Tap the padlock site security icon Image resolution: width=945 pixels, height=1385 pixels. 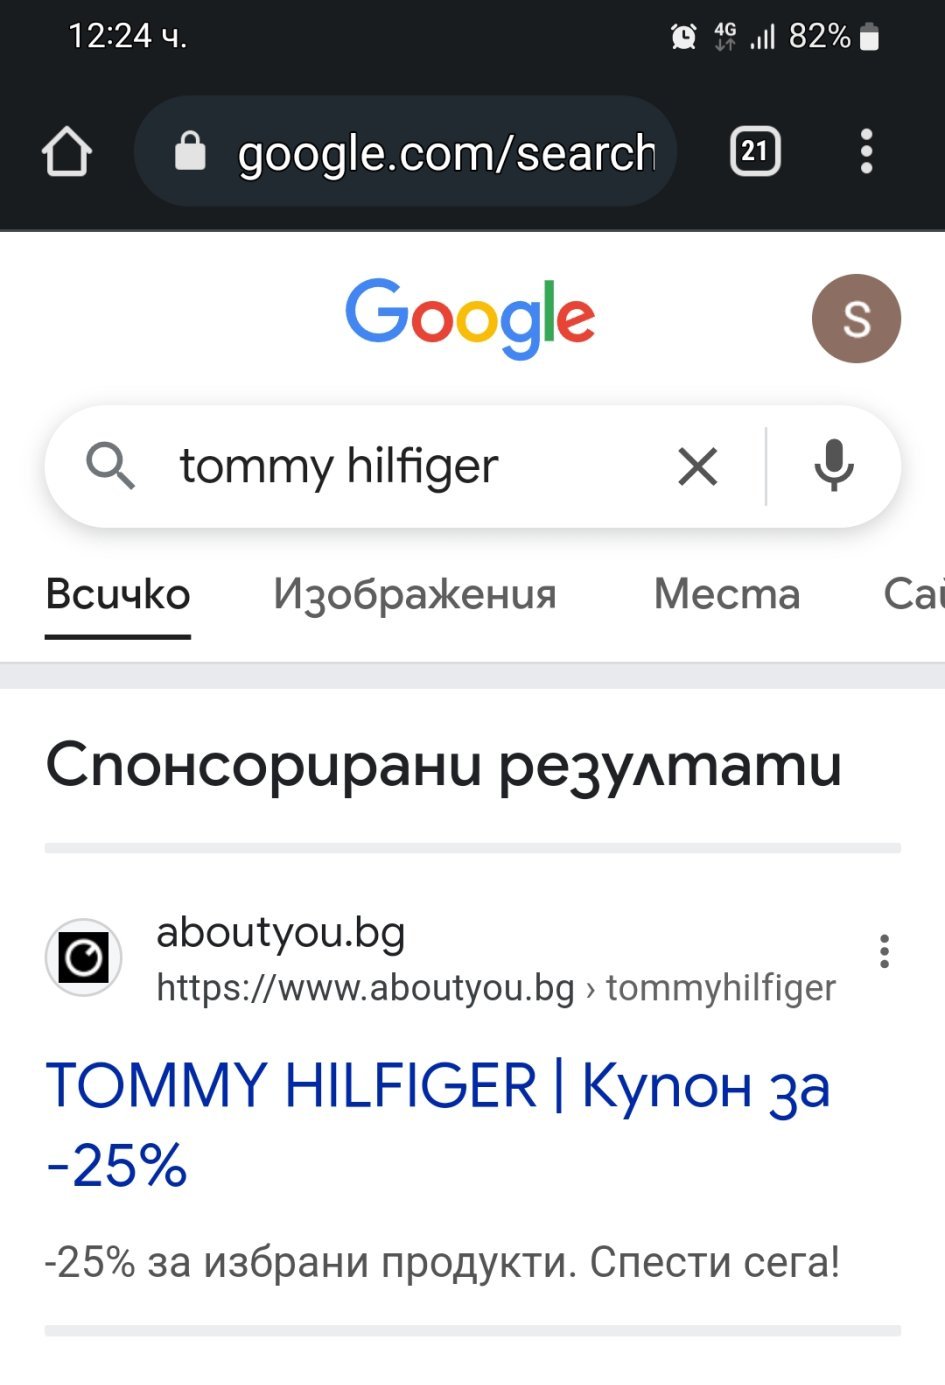[189, 152]
